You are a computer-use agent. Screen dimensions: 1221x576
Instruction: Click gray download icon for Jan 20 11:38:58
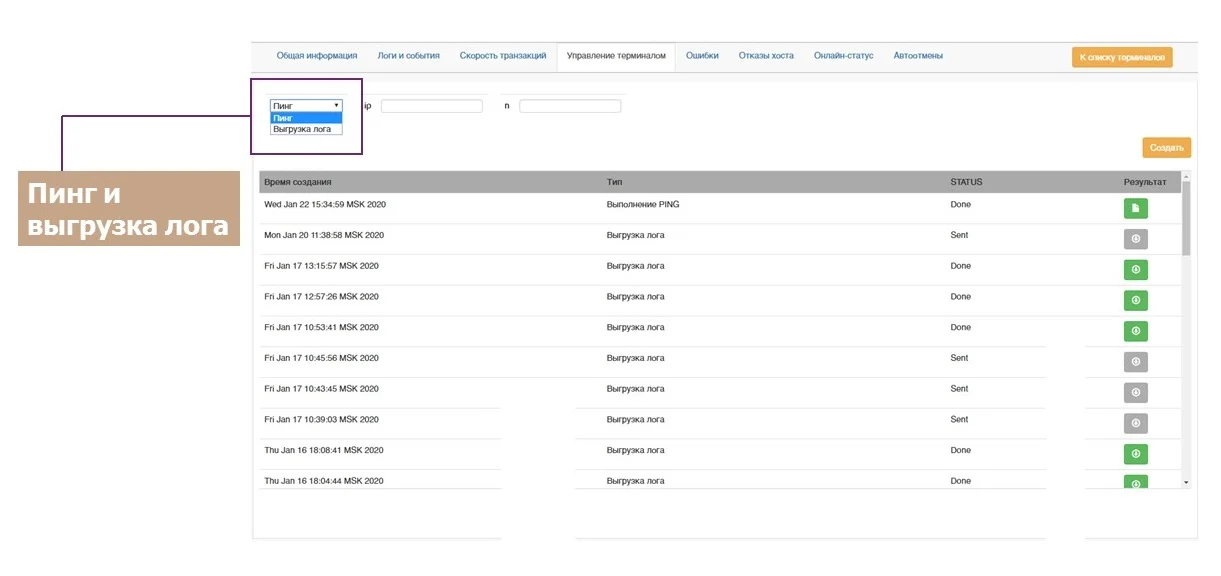click(x=1135, y=239)
